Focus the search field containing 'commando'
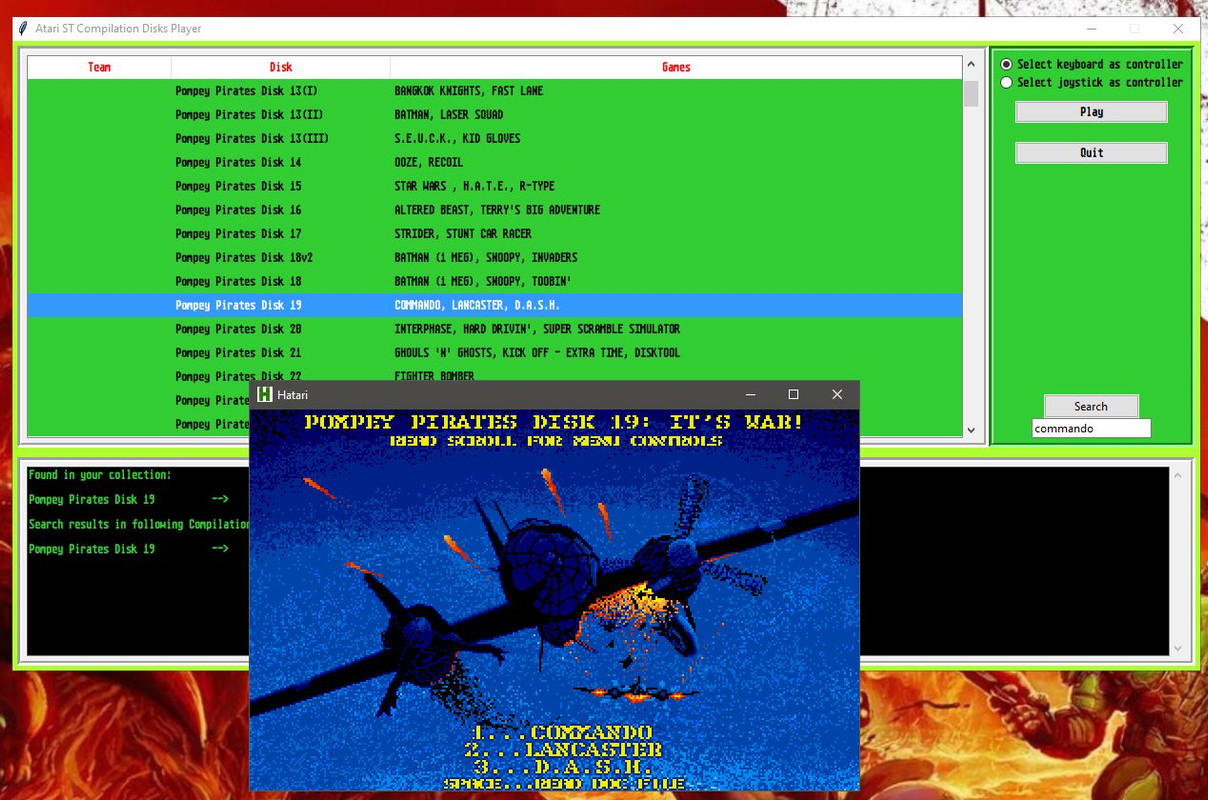The image size is (1208, 800). (x=1091, y=428)
